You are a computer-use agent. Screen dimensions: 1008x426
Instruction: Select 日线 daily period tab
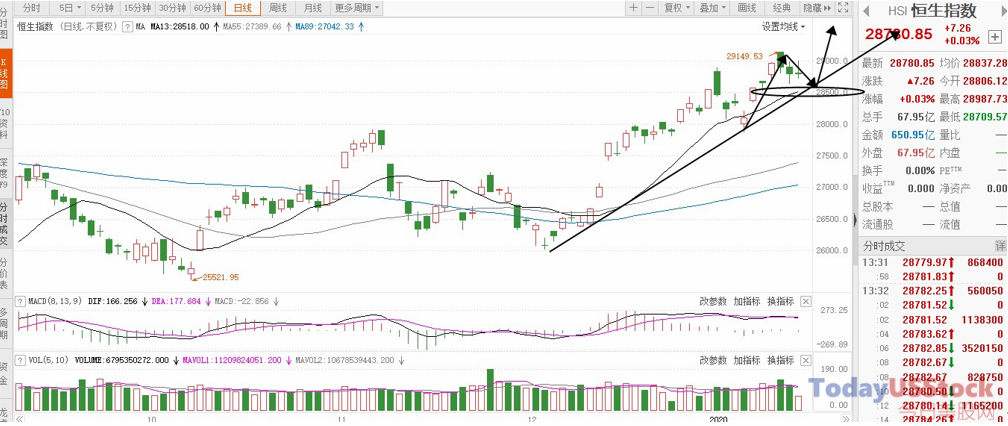[x=243, y=8]
